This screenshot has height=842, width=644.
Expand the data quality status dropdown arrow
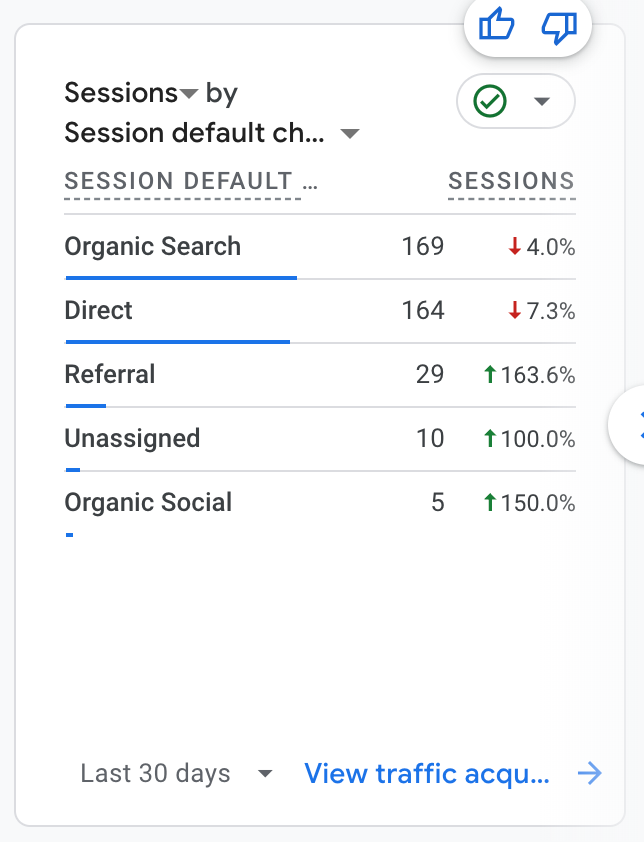(542, 102)
